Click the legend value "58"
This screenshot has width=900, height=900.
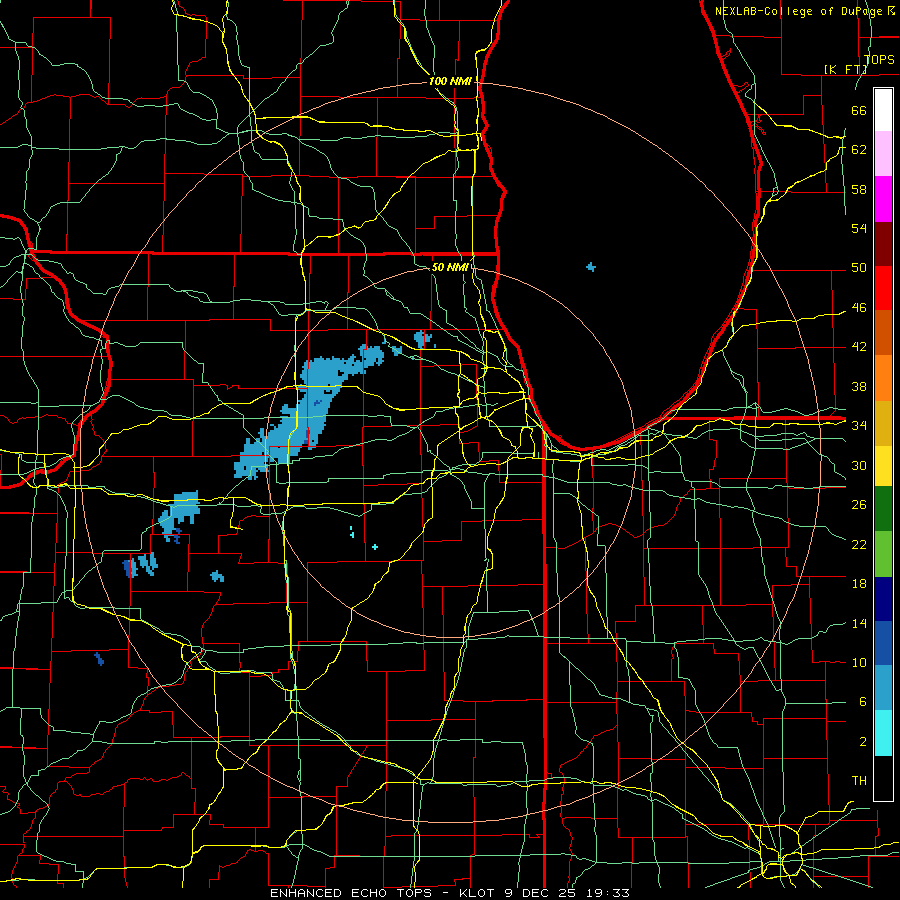[x=859, y=189]
